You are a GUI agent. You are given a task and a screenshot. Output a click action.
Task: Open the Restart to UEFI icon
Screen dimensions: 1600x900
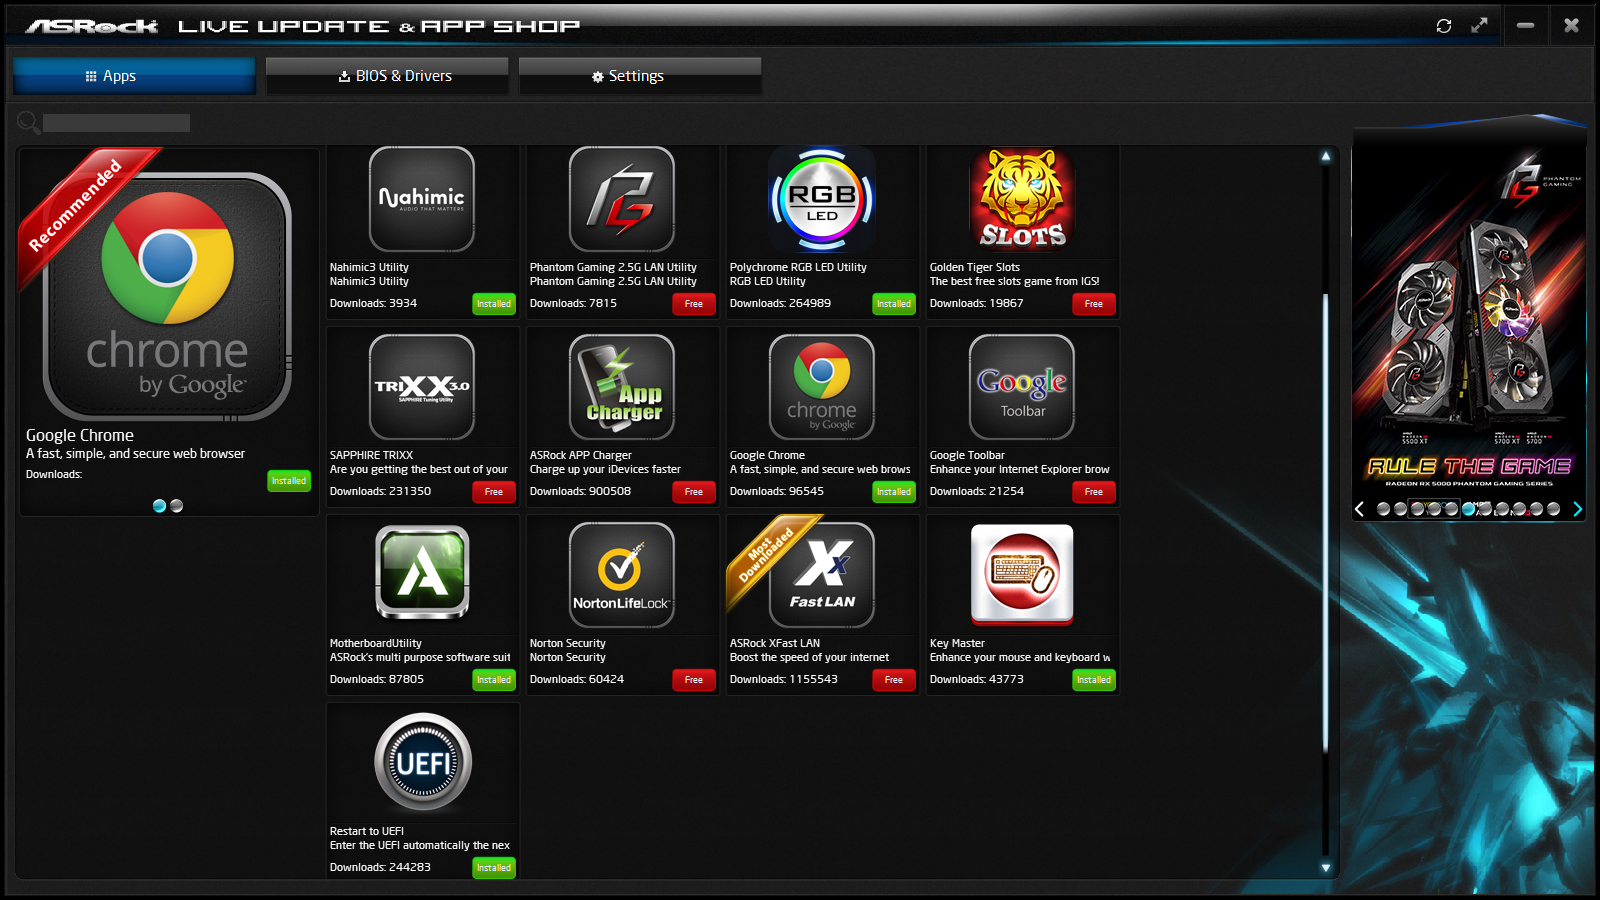click(422, 762)
